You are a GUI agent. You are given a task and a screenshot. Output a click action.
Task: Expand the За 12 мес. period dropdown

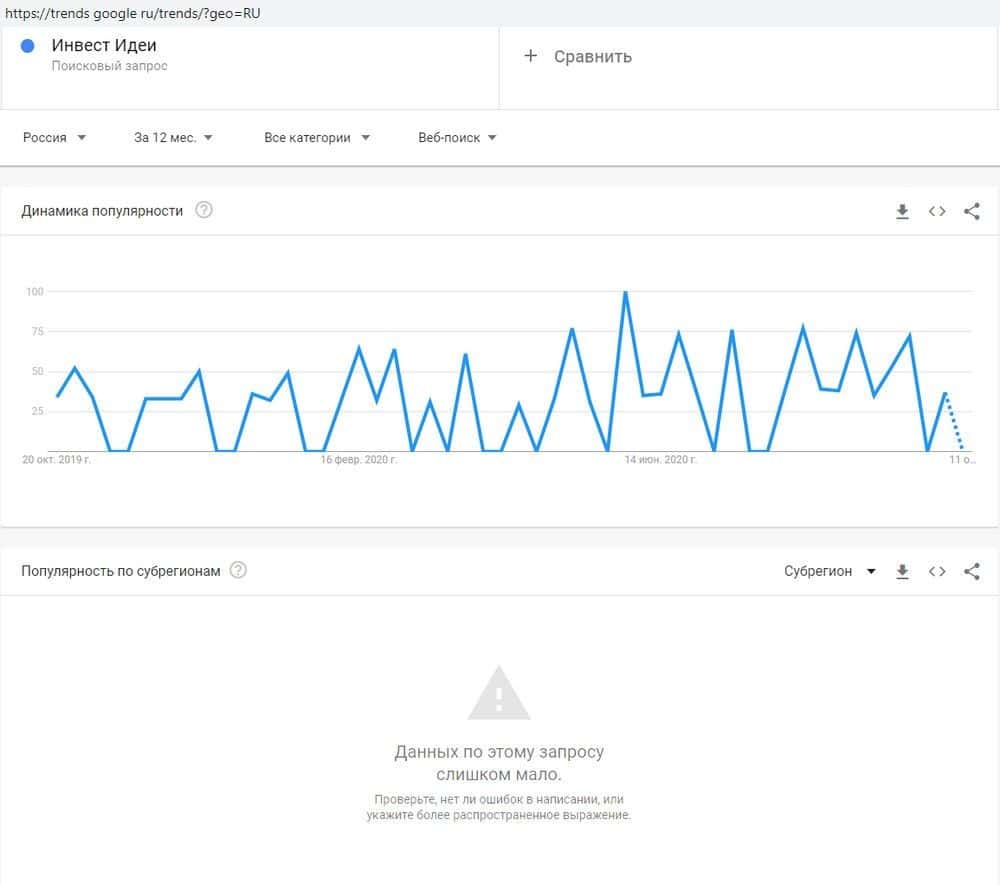click(173, 138)
